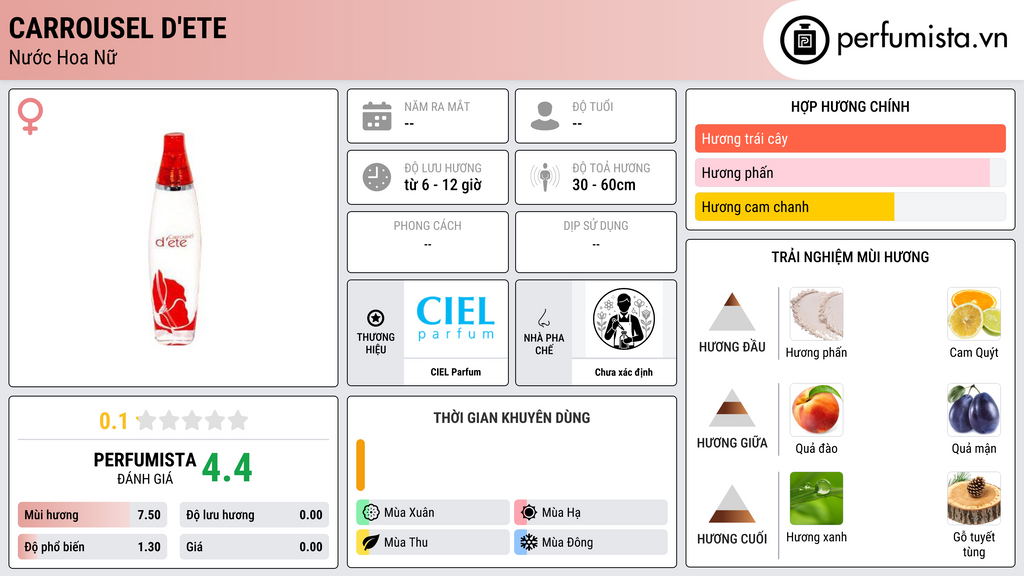Viewport: 1024px width, 576px height.
Task: Click the Hương đầu pyramid icon
Action: (x=732, y=312)
